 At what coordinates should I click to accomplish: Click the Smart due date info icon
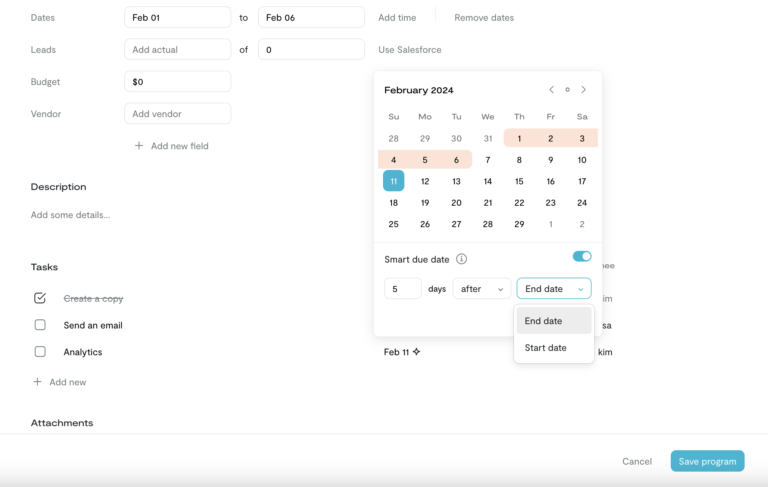click(x=461, y=259)
